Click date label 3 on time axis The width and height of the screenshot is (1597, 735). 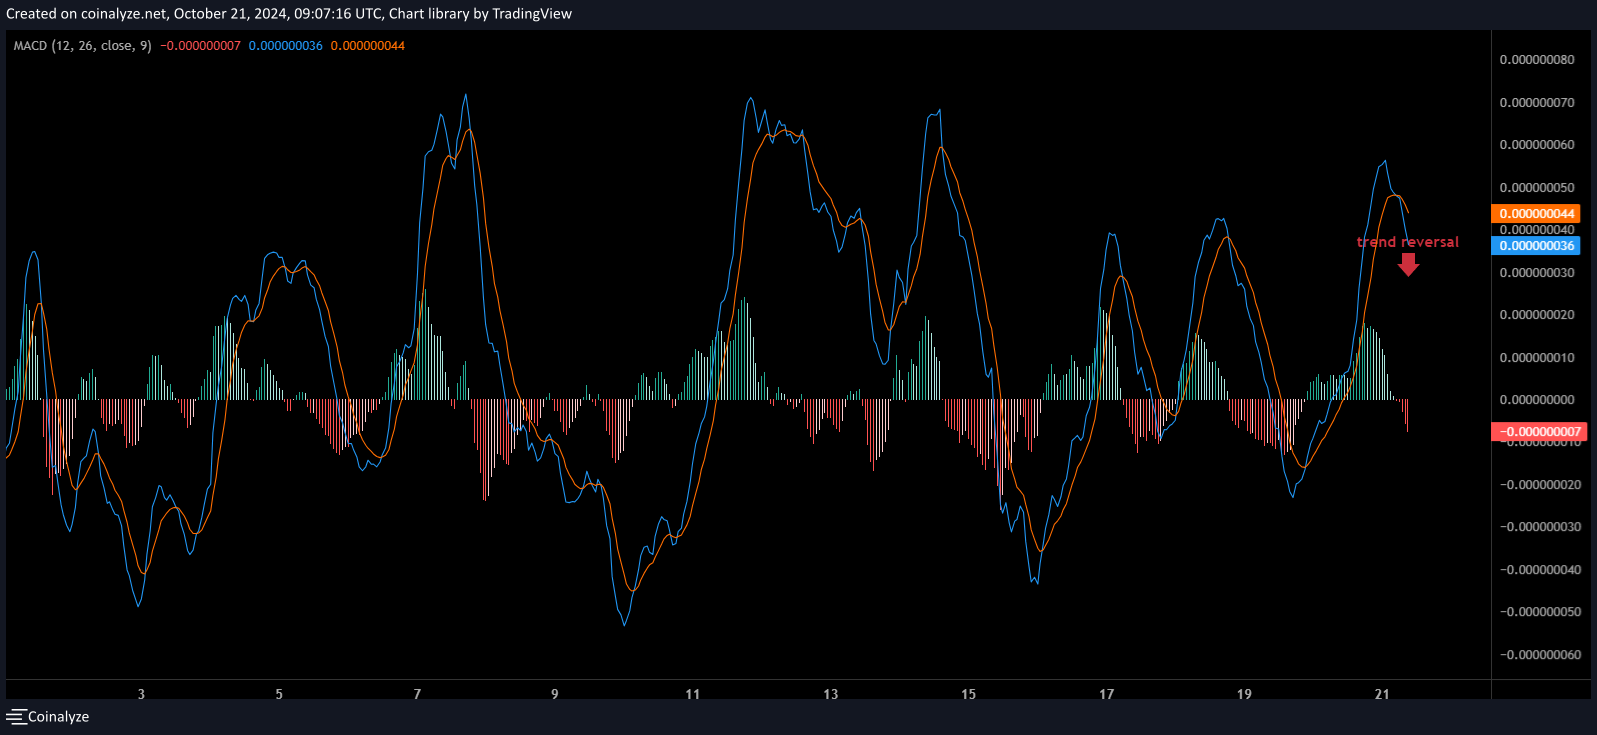[141, 694]
